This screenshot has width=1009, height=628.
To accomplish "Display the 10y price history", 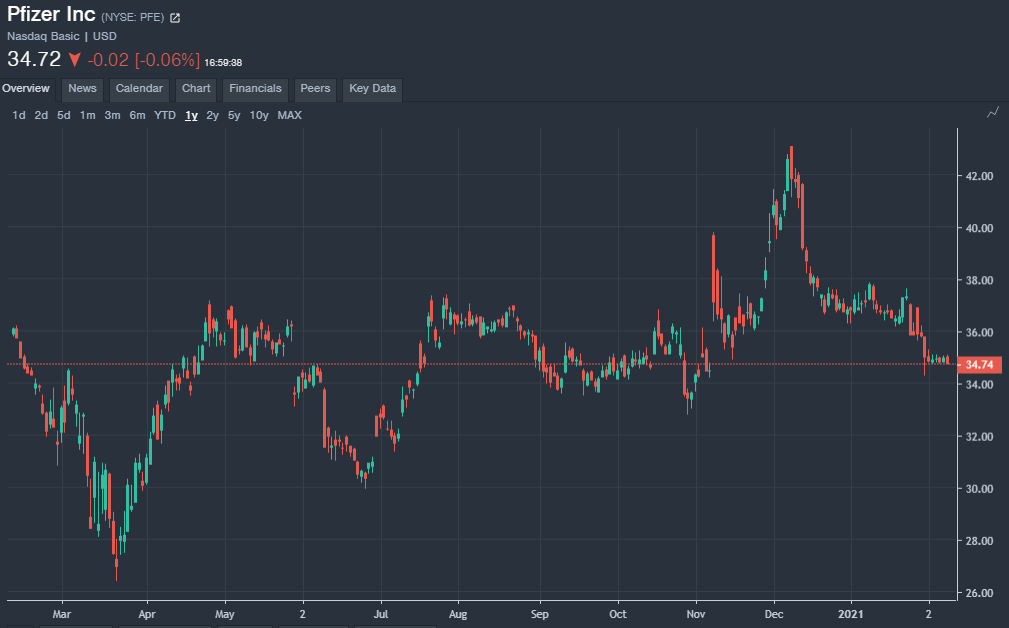I will [x=259, y=115].
